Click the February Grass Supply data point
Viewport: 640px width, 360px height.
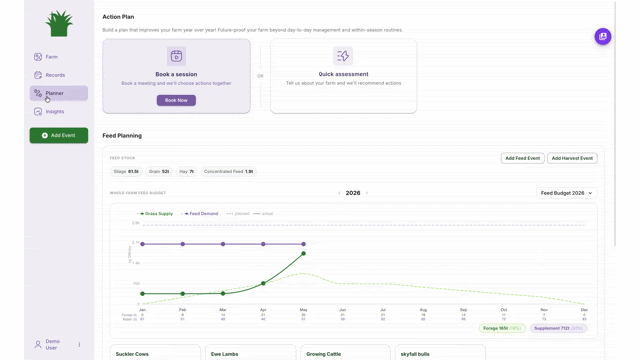coord(183,293)
